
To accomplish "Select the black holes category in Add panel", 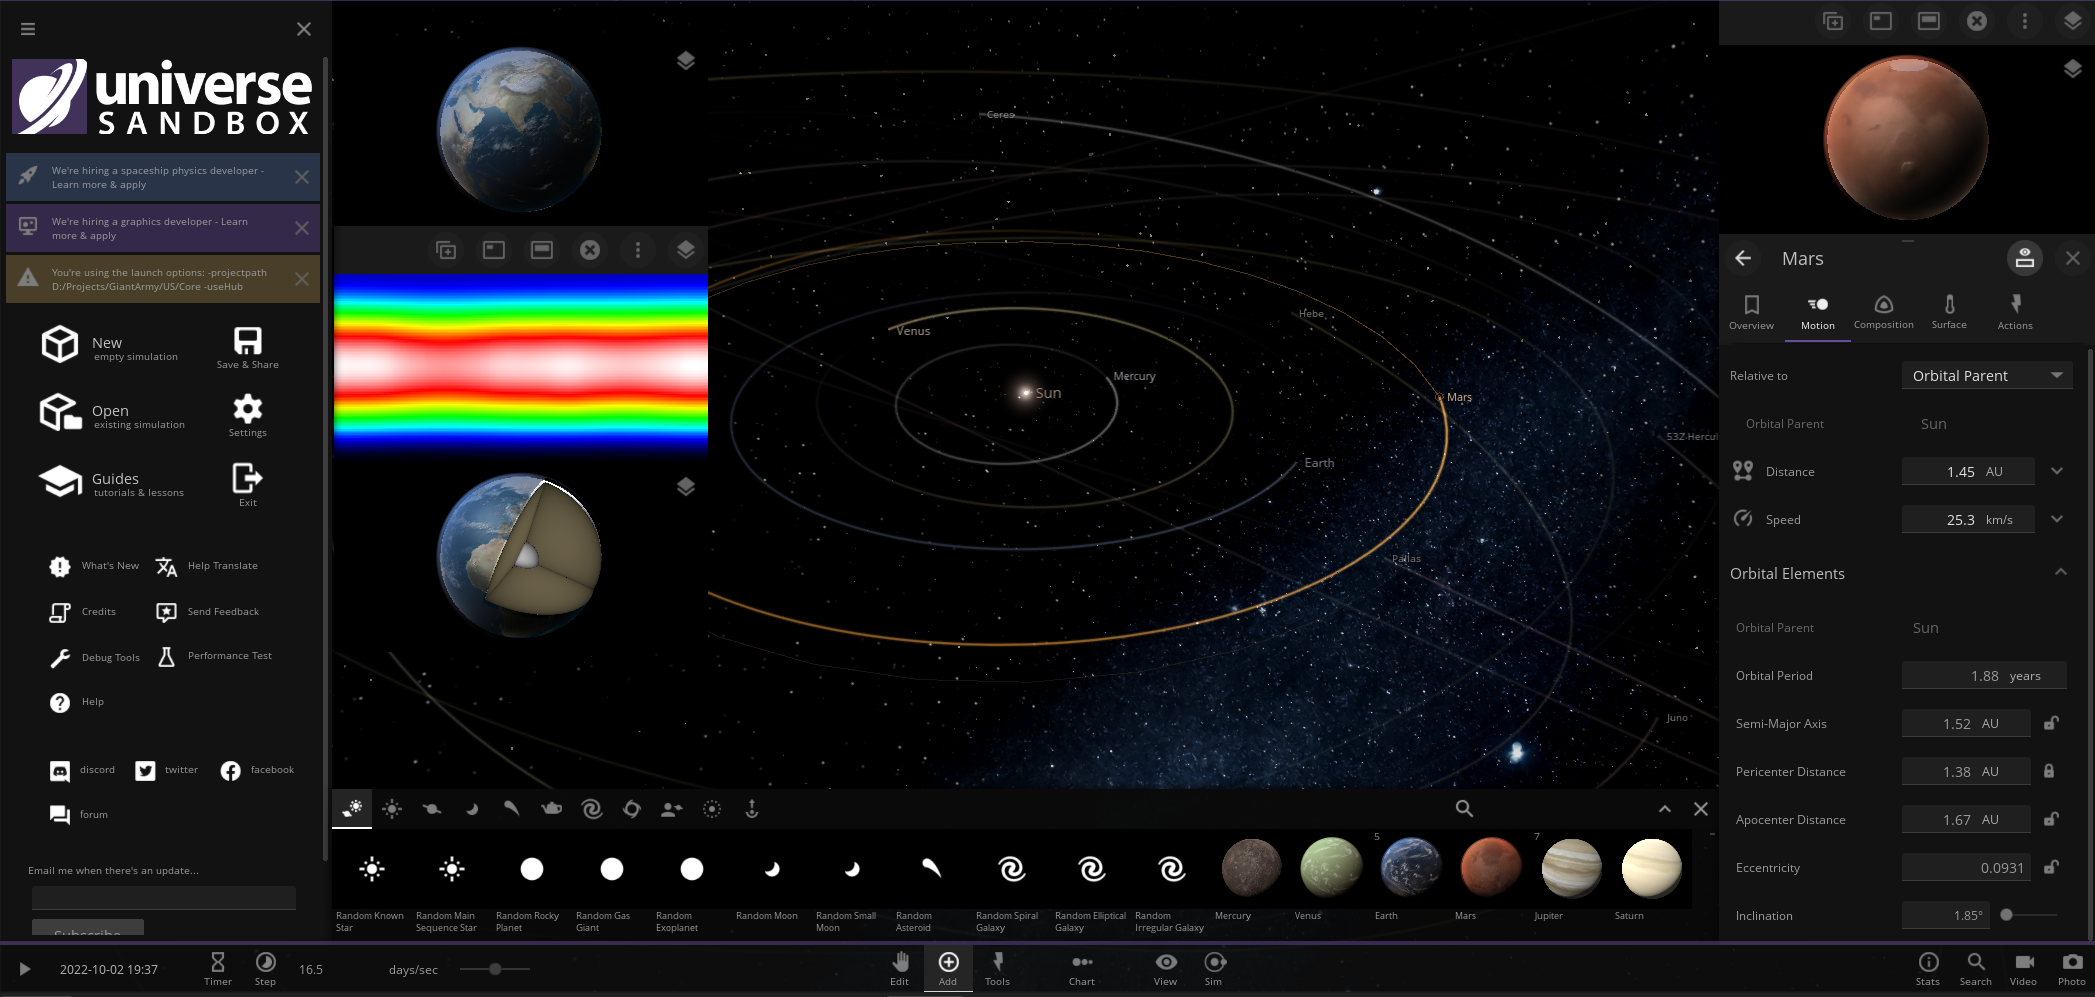I will [x=632, y=809].
